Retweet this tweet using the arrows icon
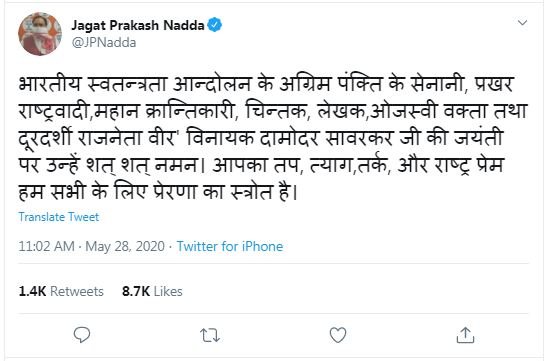This screenshot has width=546, height=361. (210, 336)
